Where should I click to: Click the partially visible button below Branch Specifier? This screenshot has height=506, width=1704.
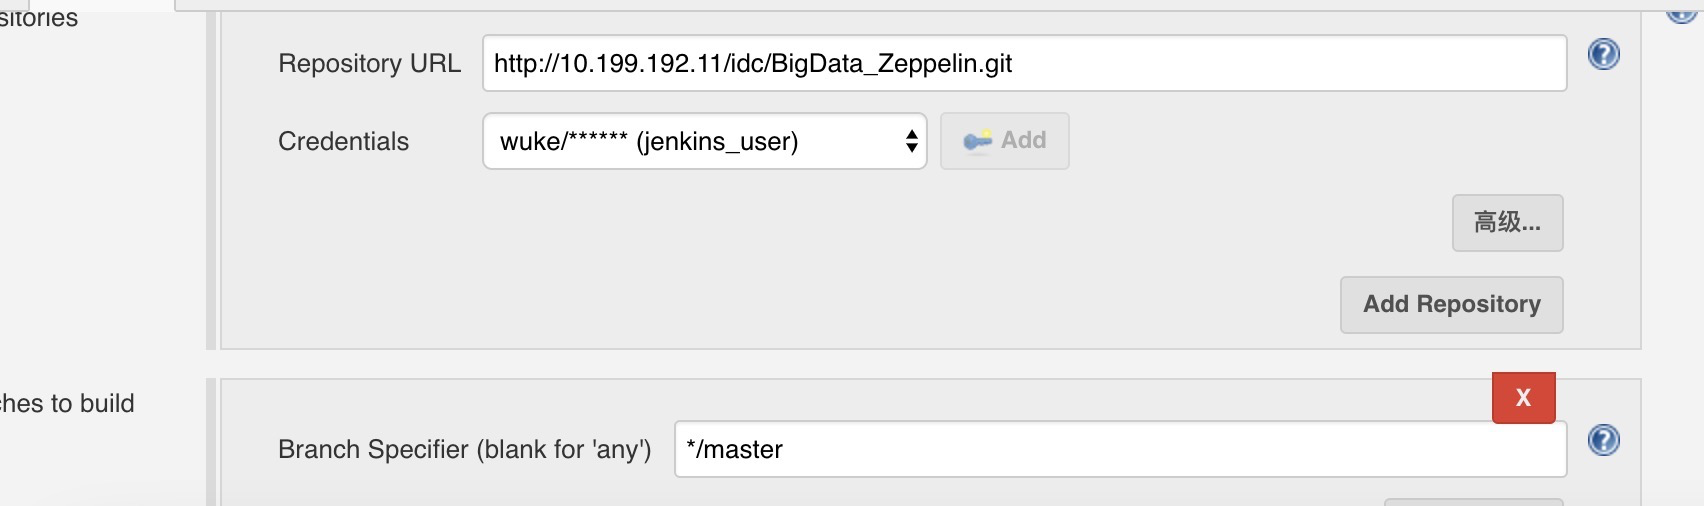click(1473, 502)
